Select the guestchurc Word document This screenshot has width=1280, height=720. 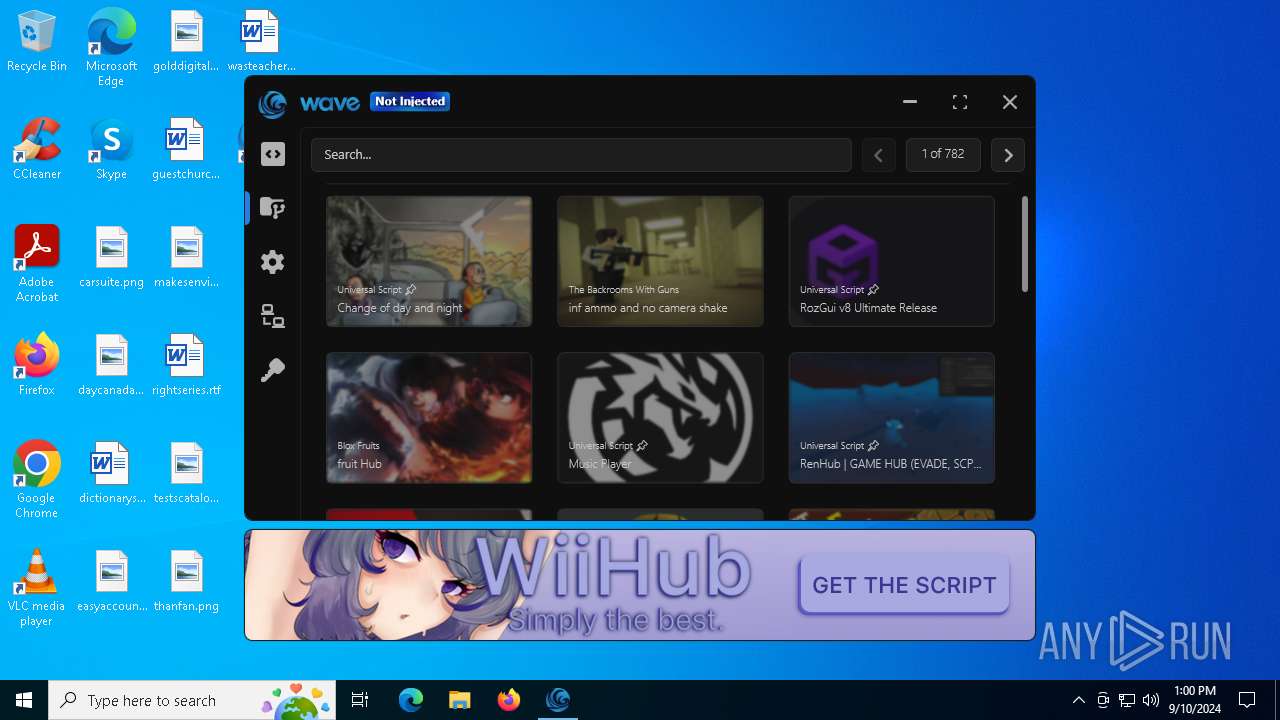pyautogui.click(x=186, y=149)
